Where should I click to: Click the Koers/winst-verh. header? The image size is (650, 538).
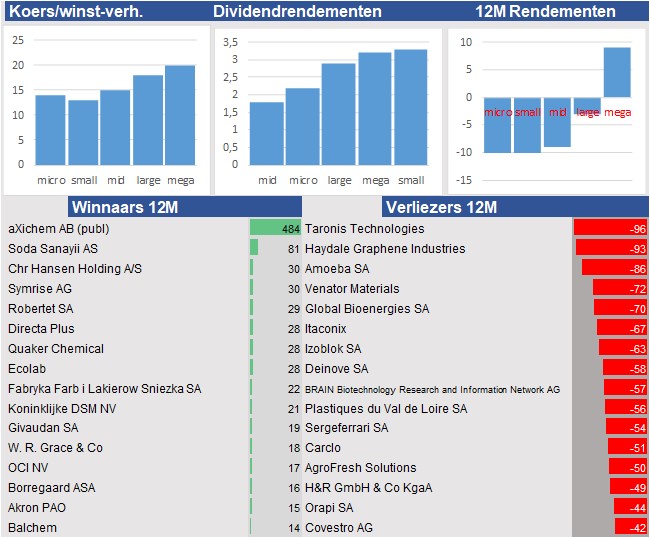pos(76,11)
